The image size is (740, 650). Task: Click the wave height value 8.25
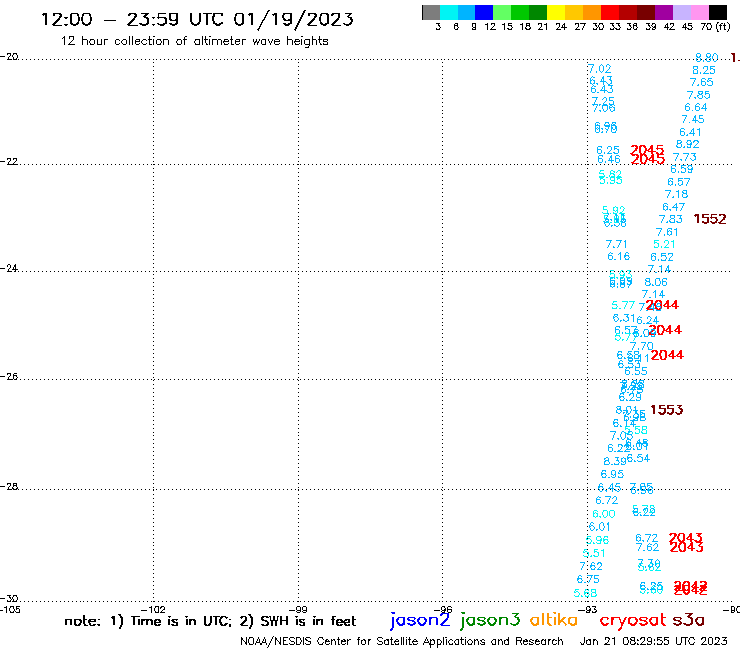[x=704, y=70]
